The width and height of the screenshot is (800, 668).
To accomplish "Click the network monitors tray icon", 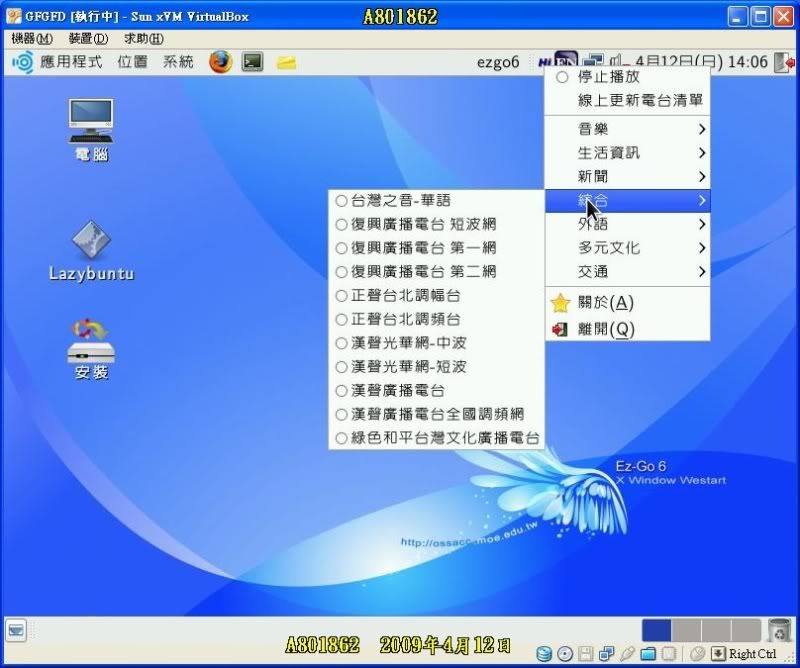I will point(593,60).
